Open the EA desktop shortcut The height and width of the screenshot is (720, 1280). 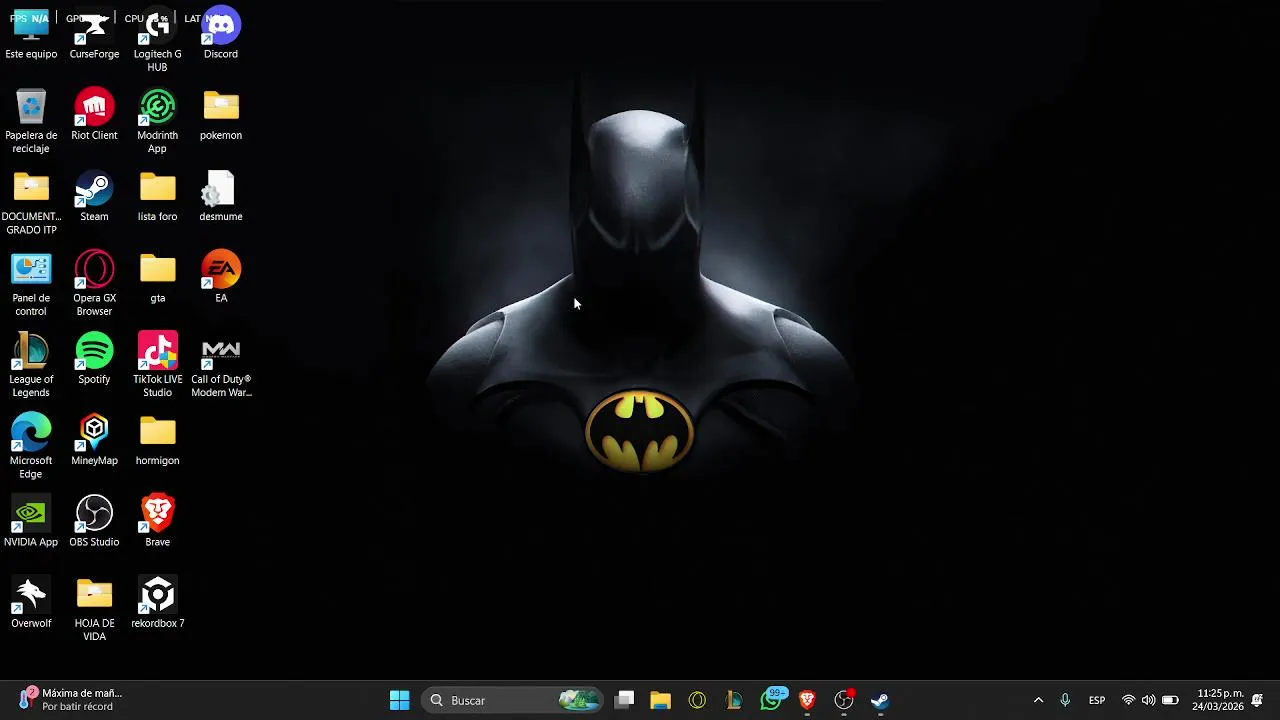[x=221, y=278]
